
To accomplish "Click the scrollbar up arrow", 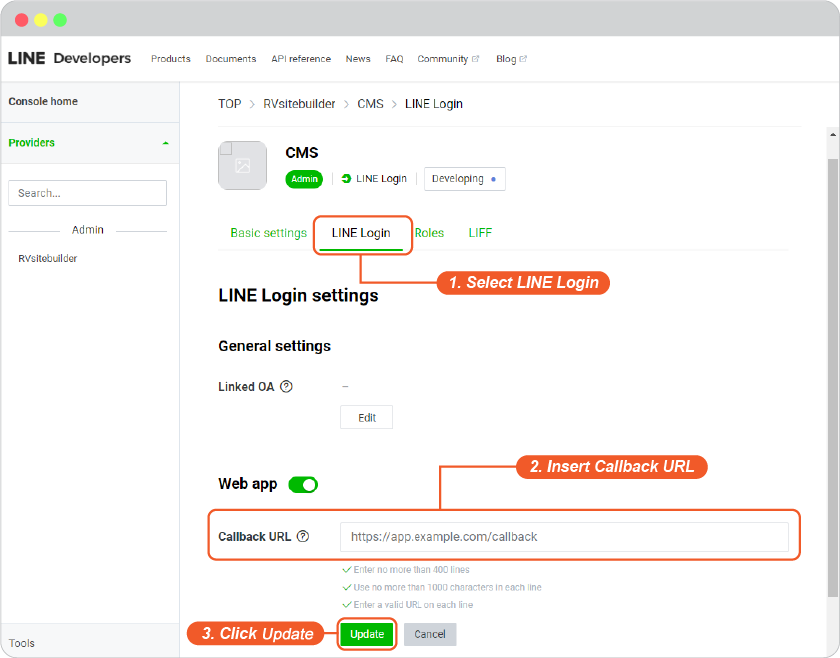I will pyautogui.click(x=832, y=134).
